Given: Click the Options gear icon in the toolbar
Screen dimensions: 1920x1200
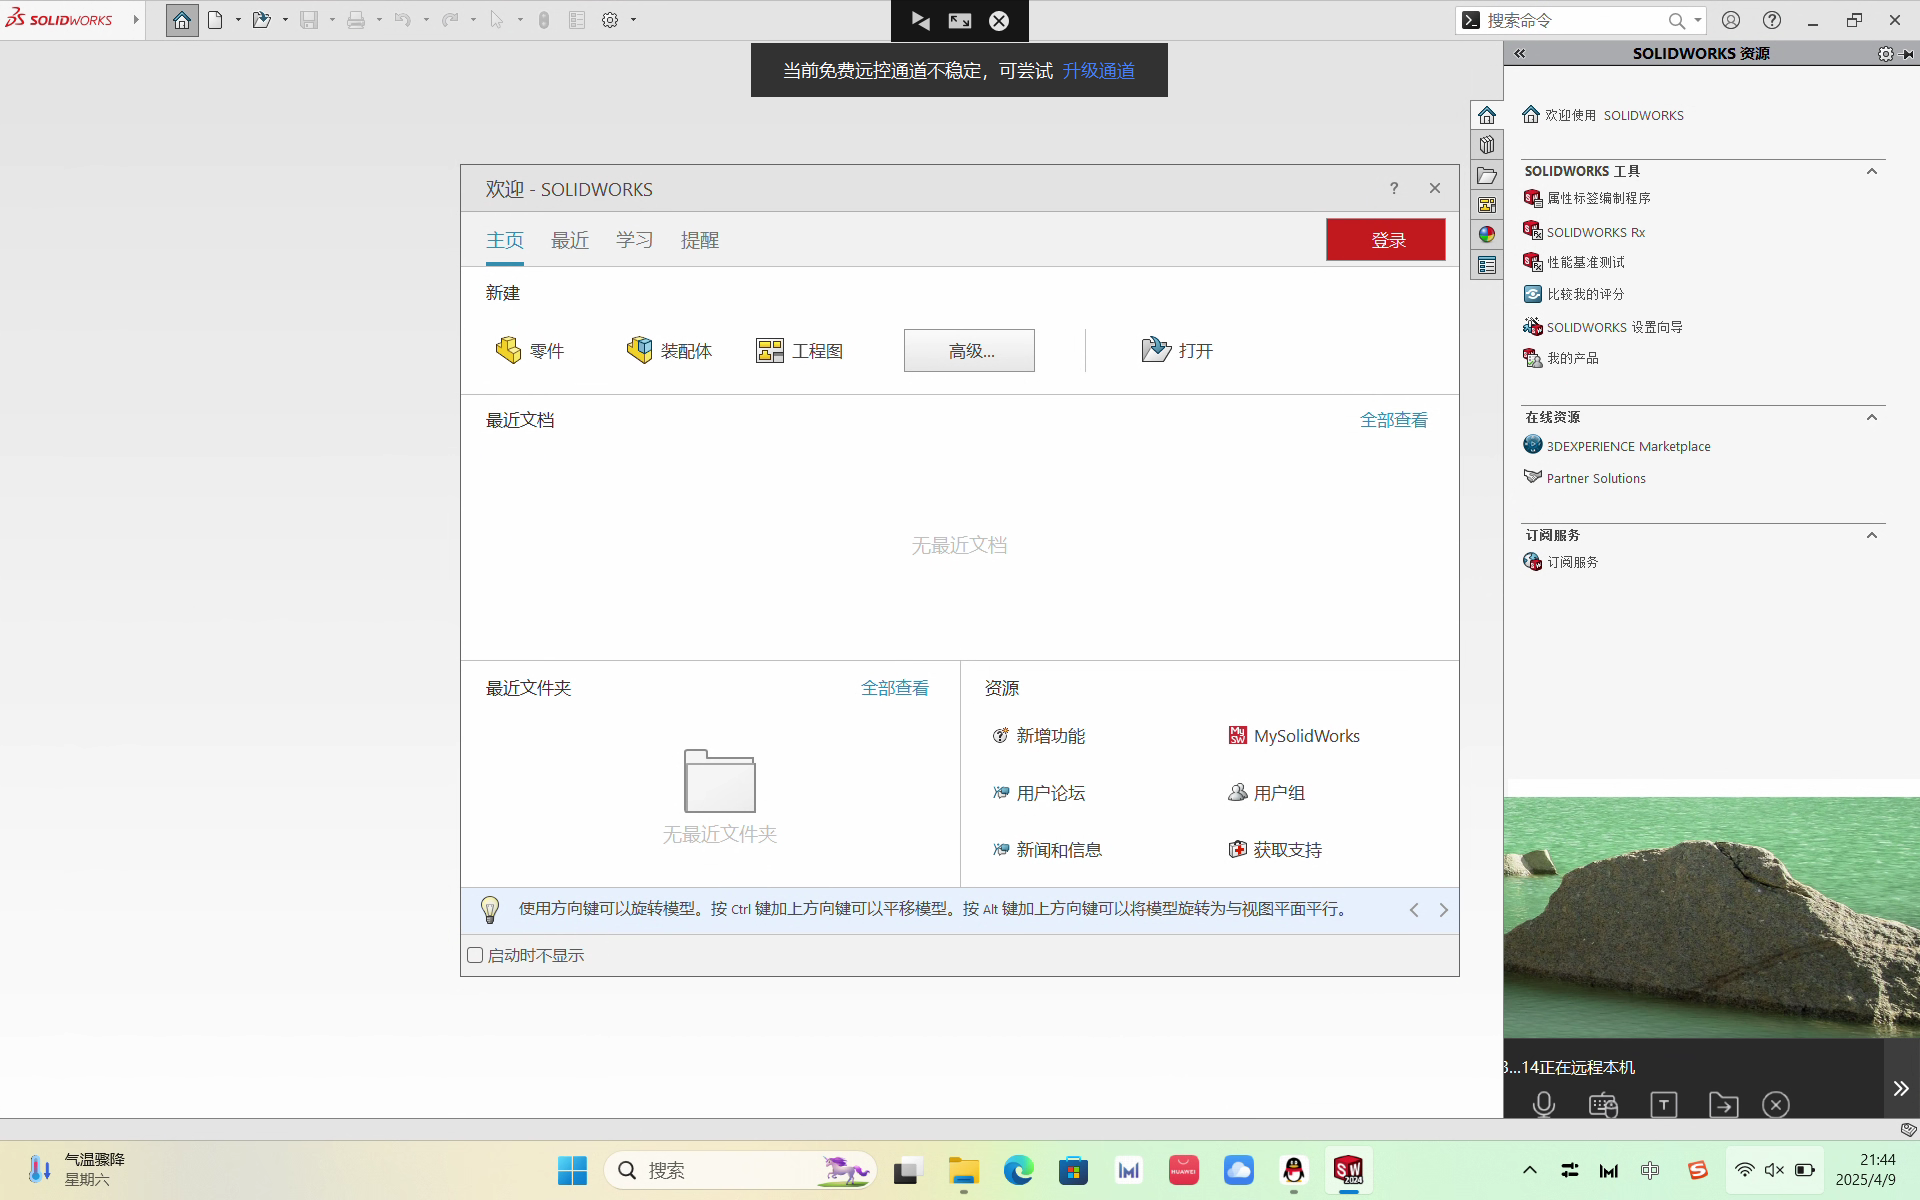Looking at the screenshot, I should (610, 20).
